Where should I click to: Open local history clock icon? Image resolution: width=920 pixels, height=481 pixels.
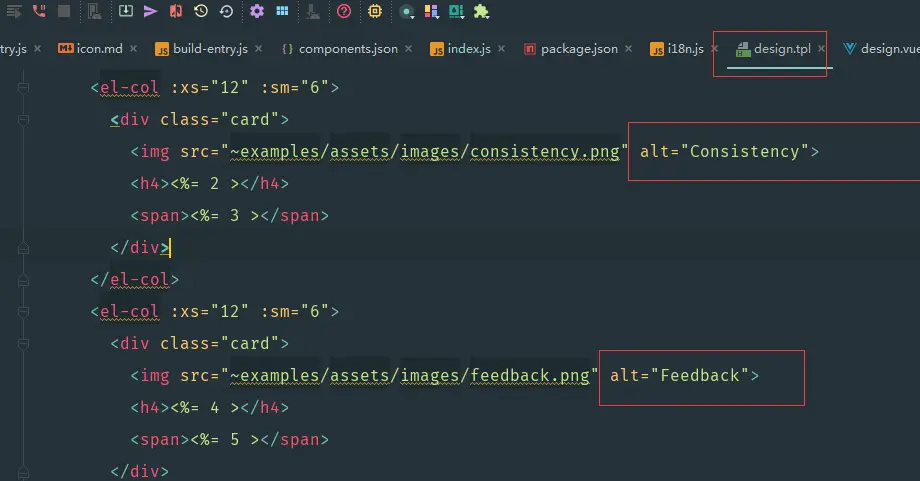201,11
